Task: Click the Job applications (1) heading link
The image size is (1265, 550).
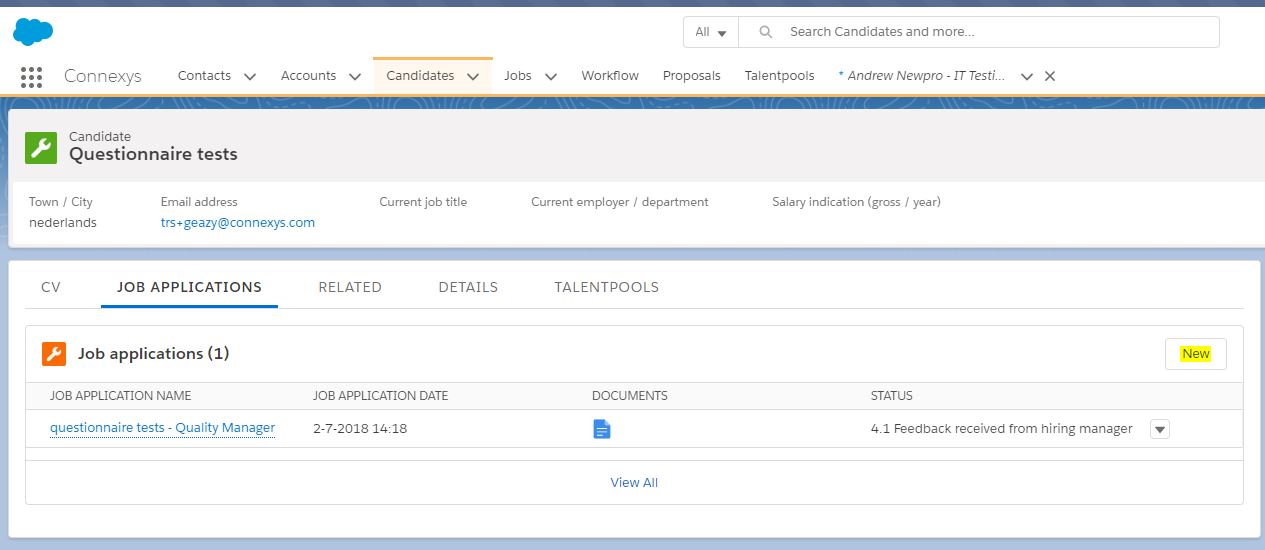Action: point(154,354)
